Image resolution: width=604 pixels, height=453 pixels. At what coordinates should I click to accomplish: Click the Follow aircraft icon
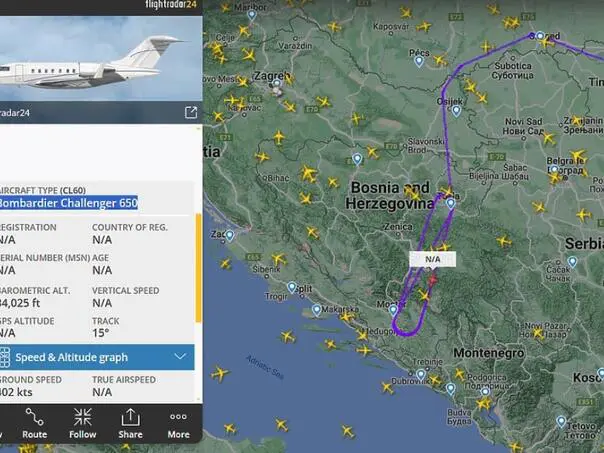82,424
